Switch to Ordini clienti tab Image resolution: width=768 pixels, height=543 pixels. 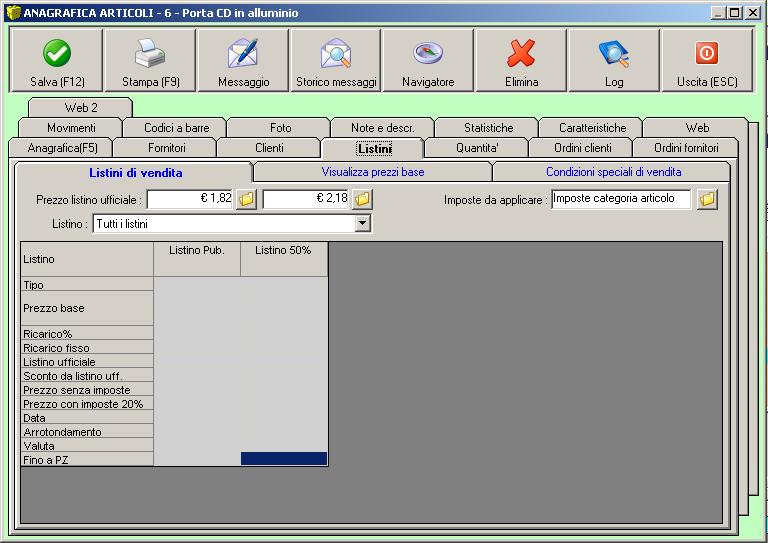582,148
